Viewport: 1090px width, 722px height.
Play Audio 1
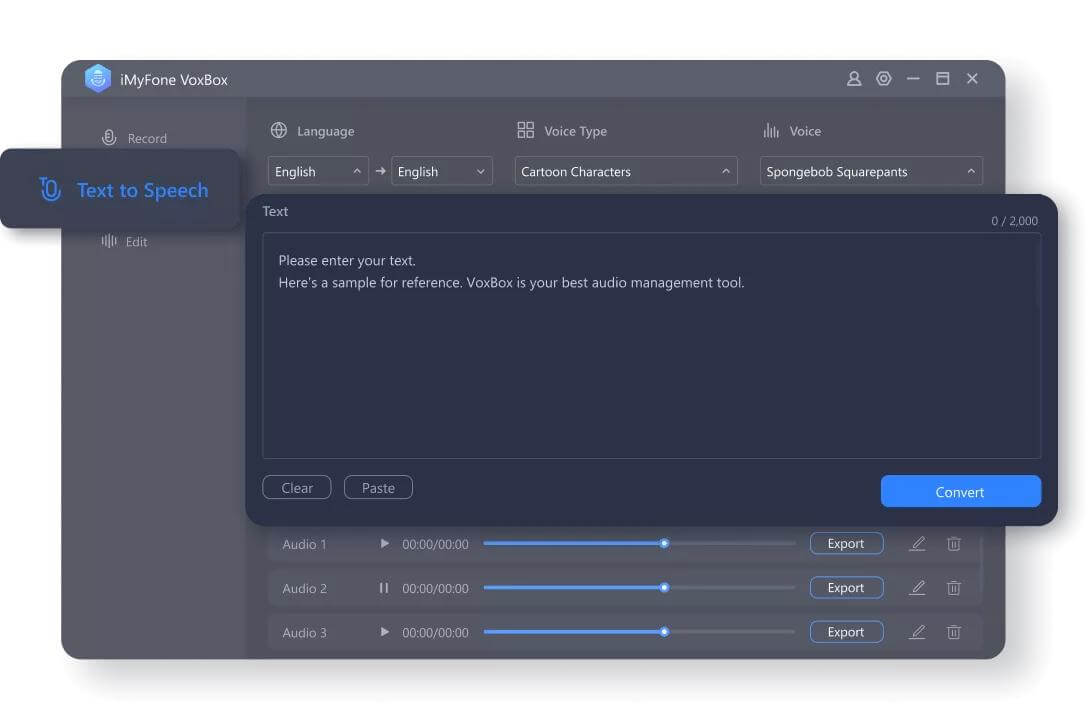(384, 543)
